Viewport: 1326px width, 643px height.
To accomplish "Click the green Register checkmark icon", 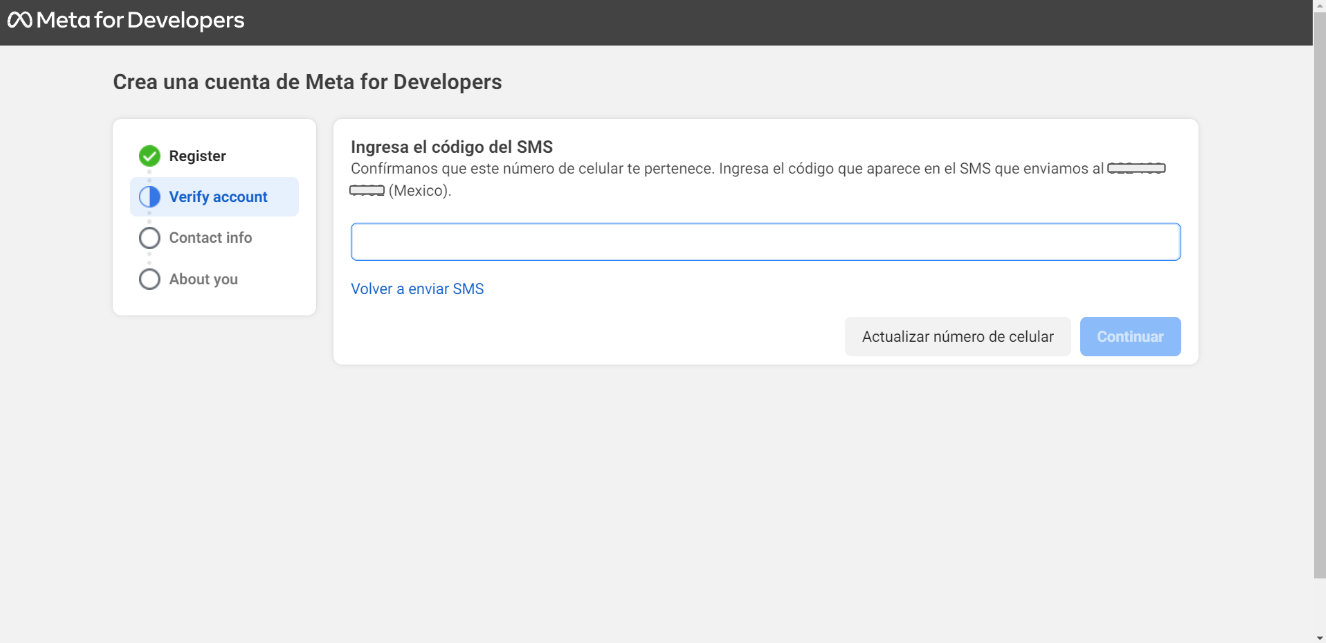I will click(150, 156).
